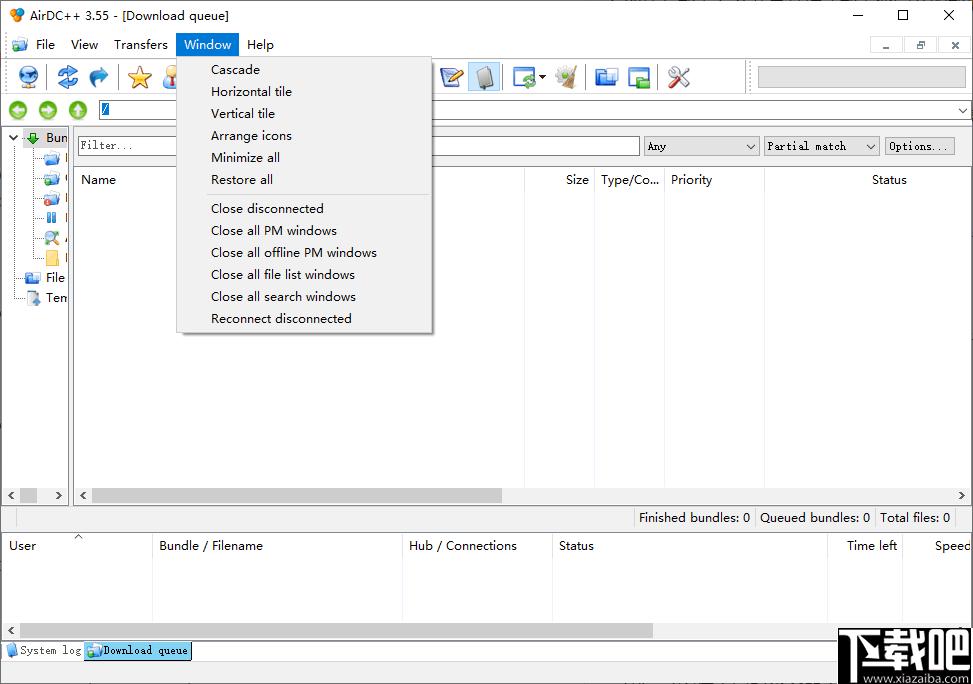Image resolution: width=973 pixels, height=684 pixels.
Task: Select the paused bundles tree icon
Action: pyautogui.click(x=52, y=218)
